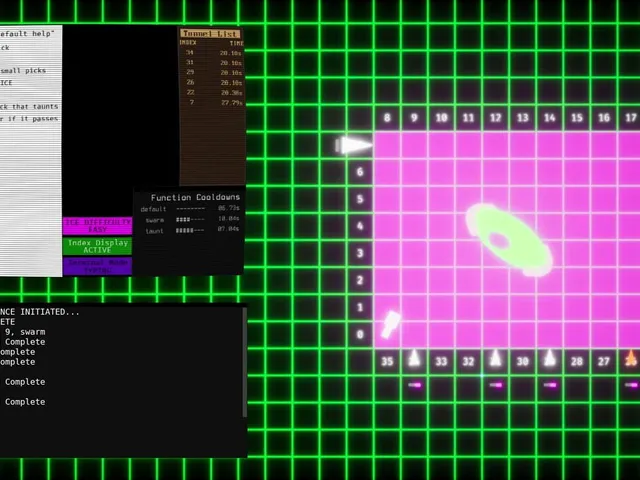The width and height of the screenshot is (640, 480).
Task: Select the green disc ICE on grid
Action: [x=509, y=240]
